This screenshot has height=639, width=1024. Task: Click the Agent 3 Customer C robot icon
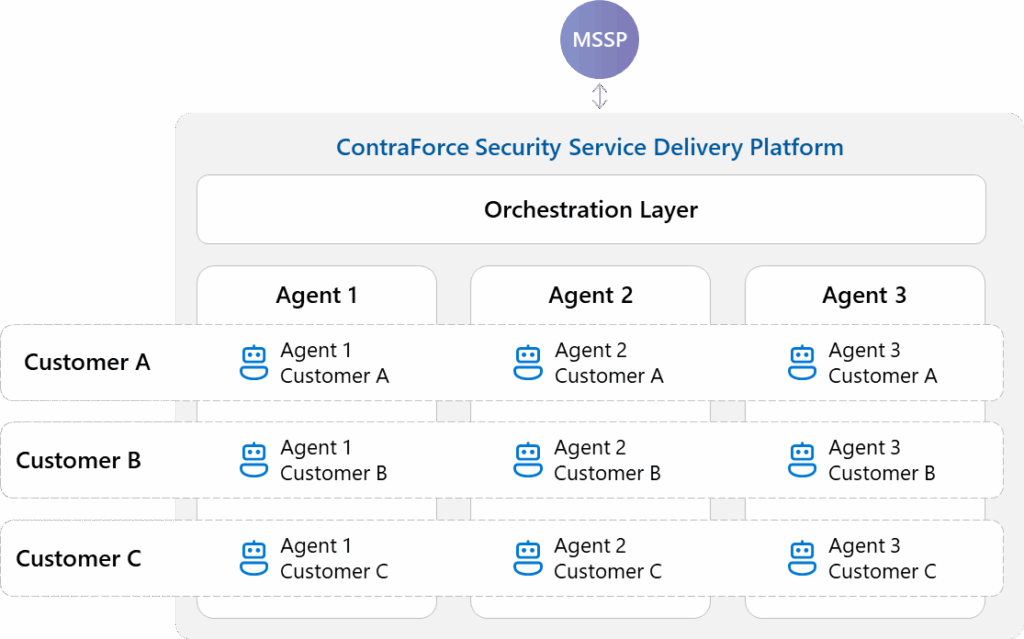pyautogui.click(x=802, y=557)
